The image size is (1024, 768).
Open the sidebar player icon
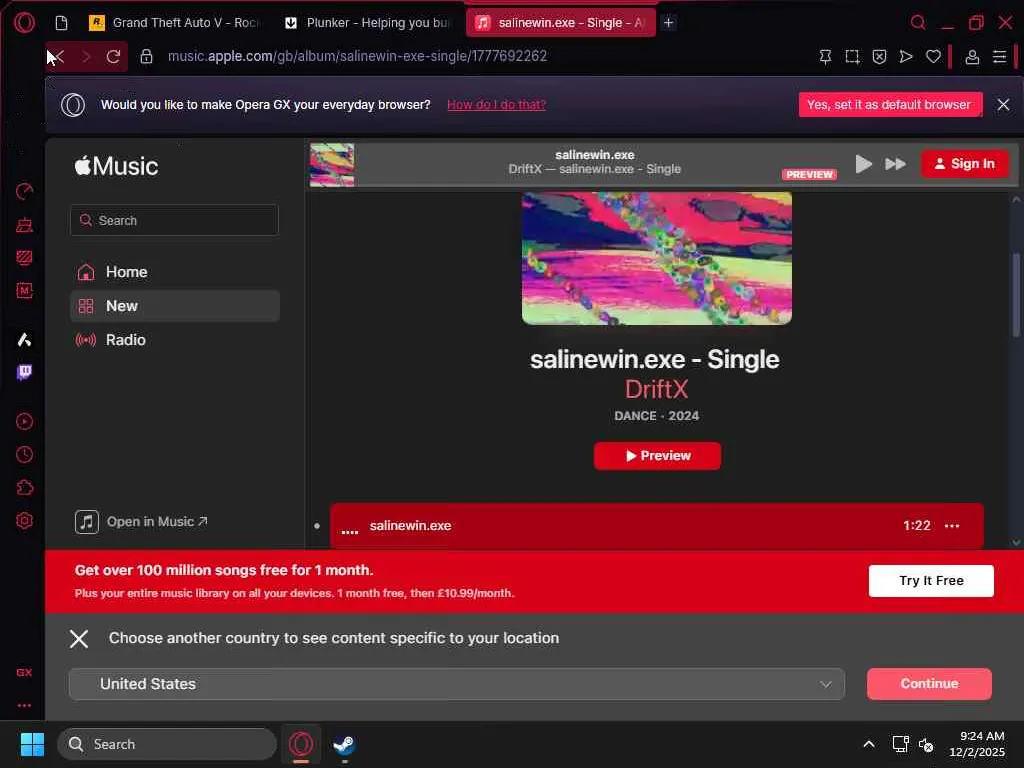click(24, 422)
